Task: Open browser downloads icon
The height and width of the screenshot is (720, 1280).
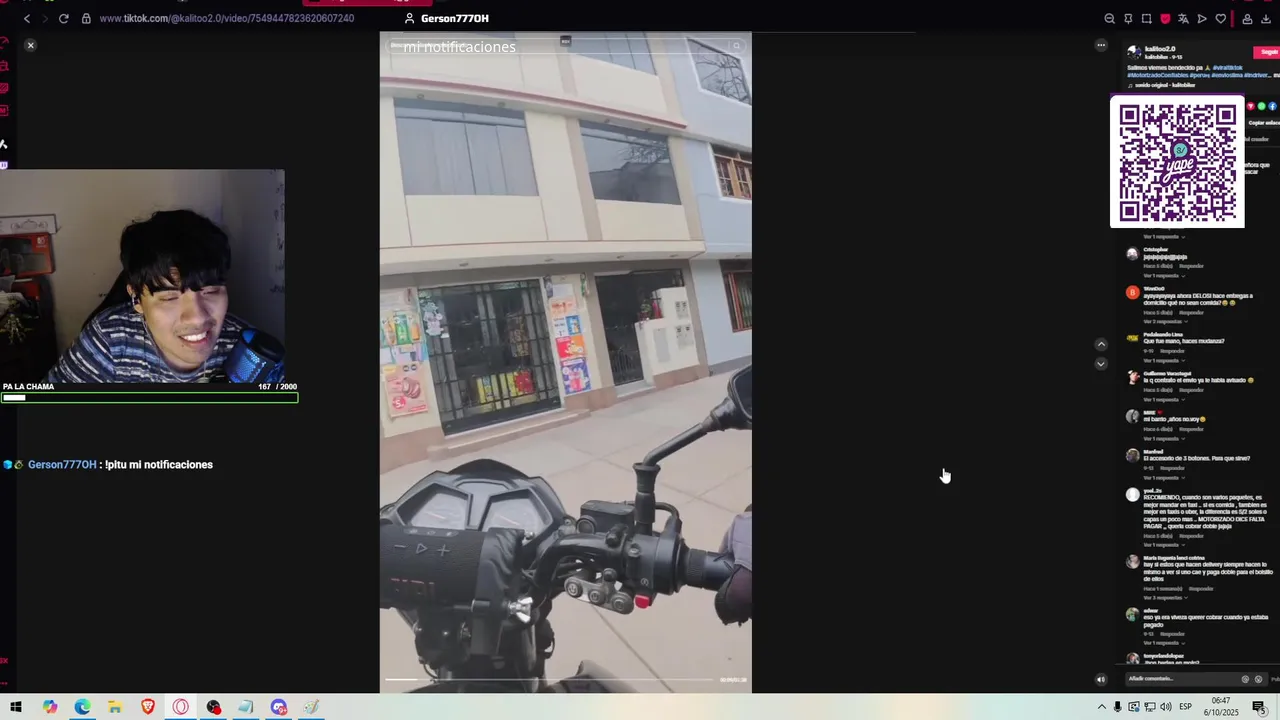Action: point(1265,19)
